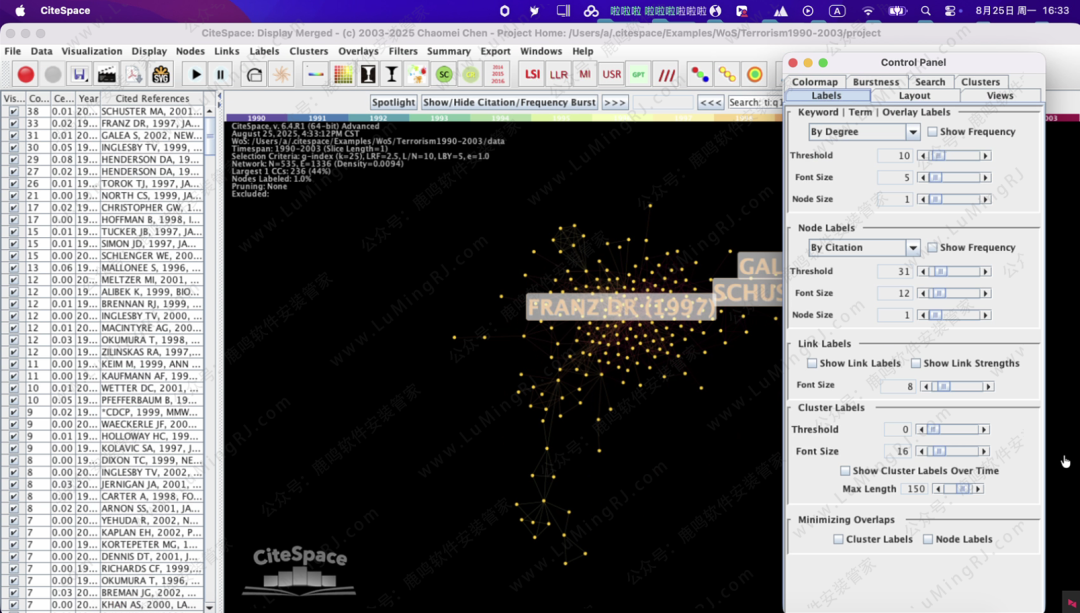
Task: Toggle Show Cluster Labels Over Time
Action: (845, 471)
